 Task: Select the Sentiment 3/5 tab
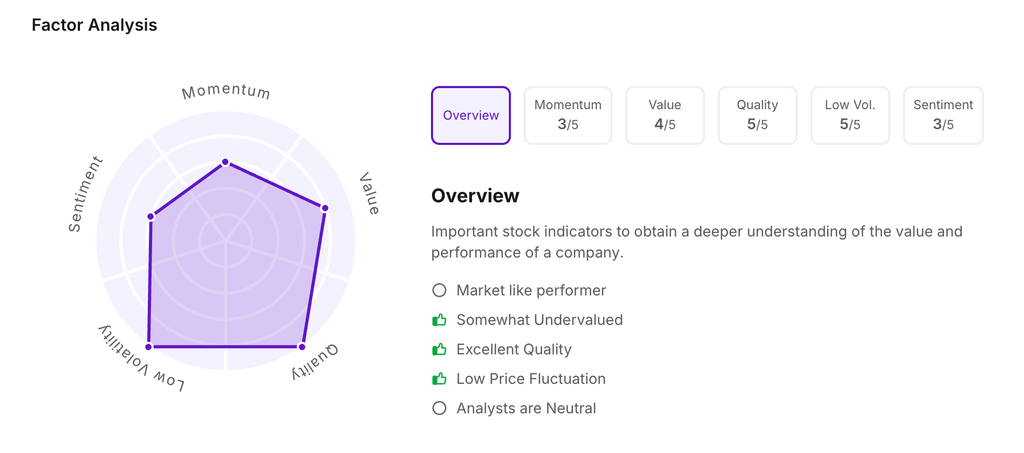tap(943, 115)
